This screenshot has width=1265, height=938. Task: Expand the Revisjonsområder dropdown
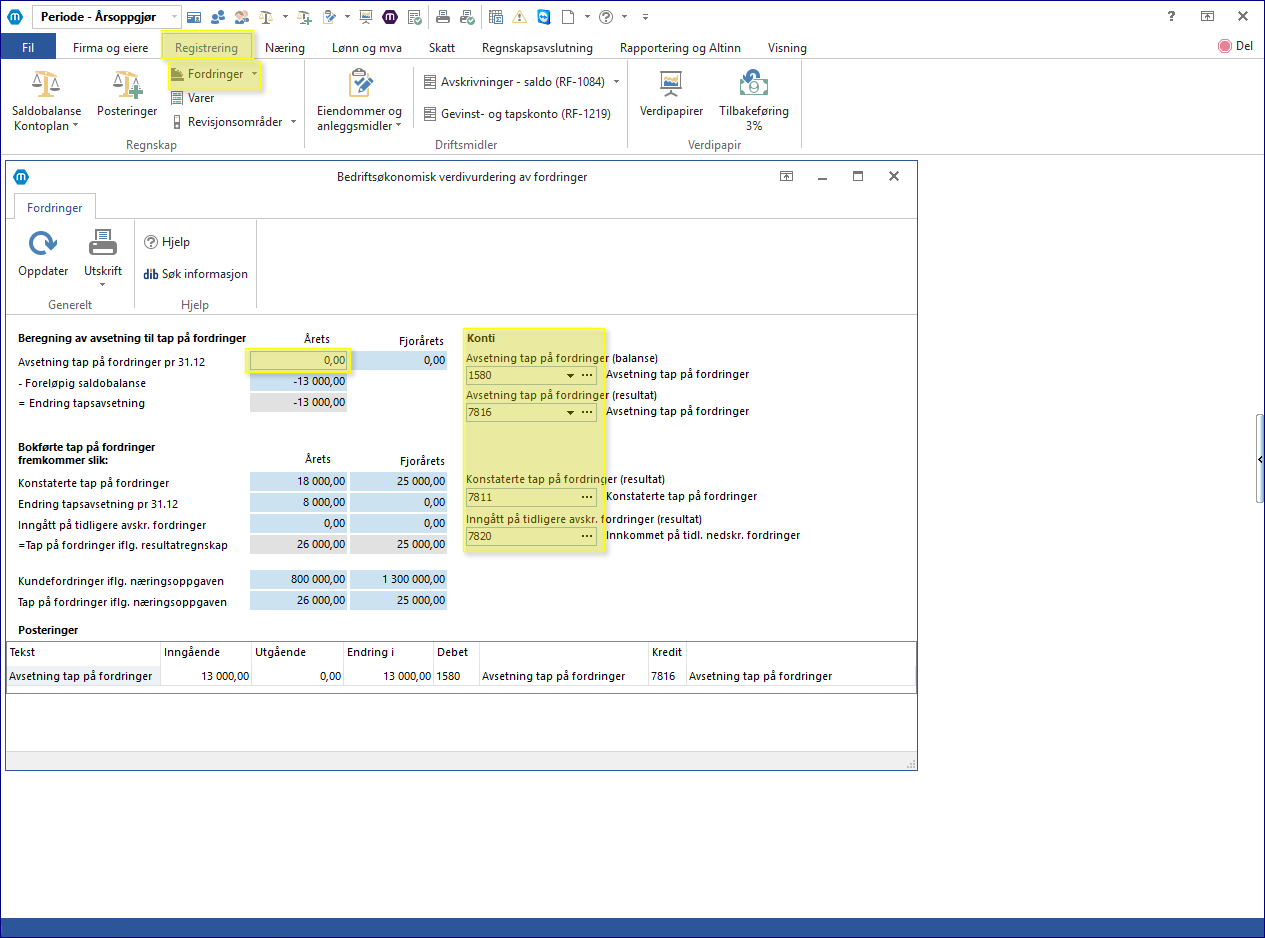[x=294, y=122]
